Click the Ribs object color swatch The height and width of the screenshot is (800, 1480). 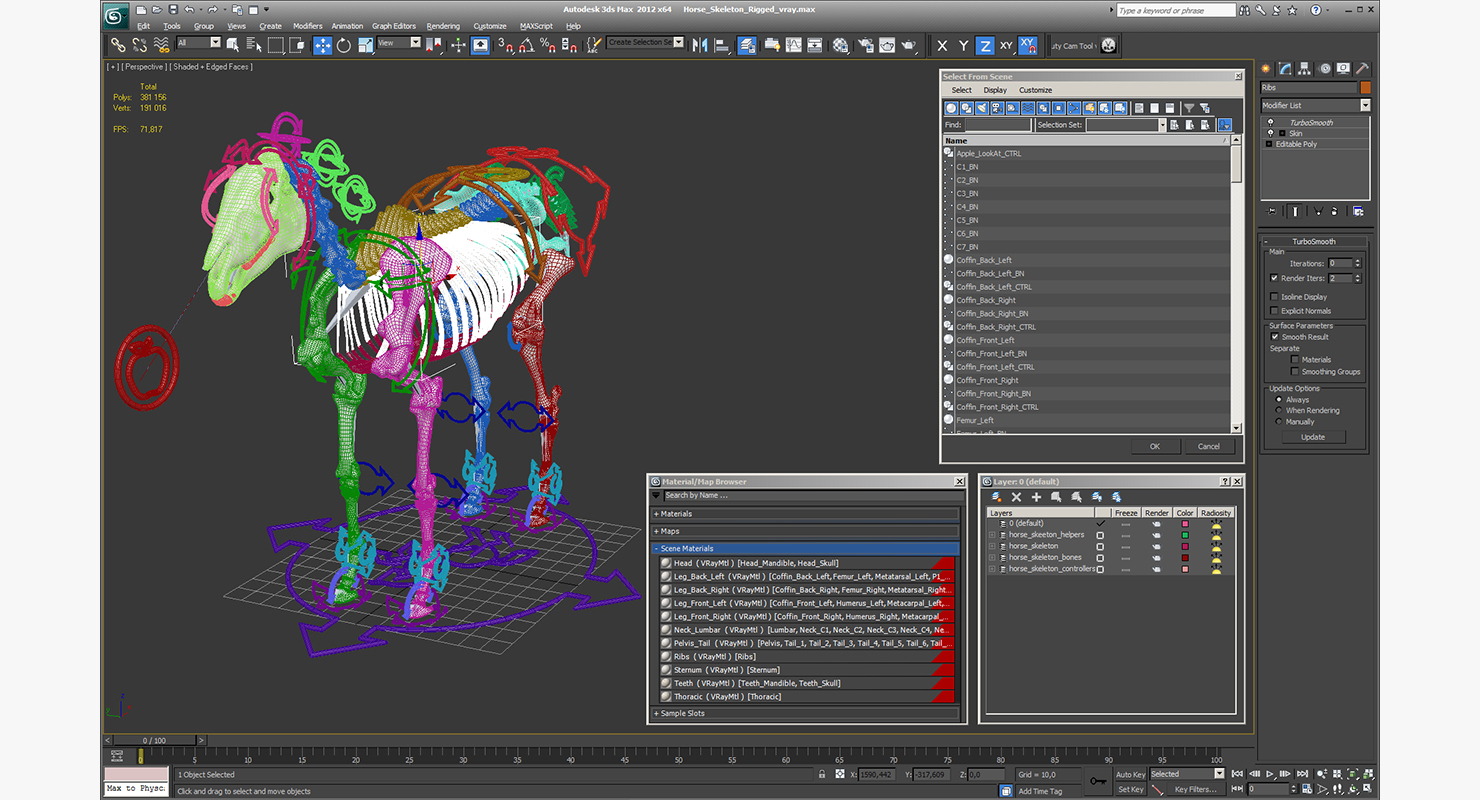[x=1365, y=87]
